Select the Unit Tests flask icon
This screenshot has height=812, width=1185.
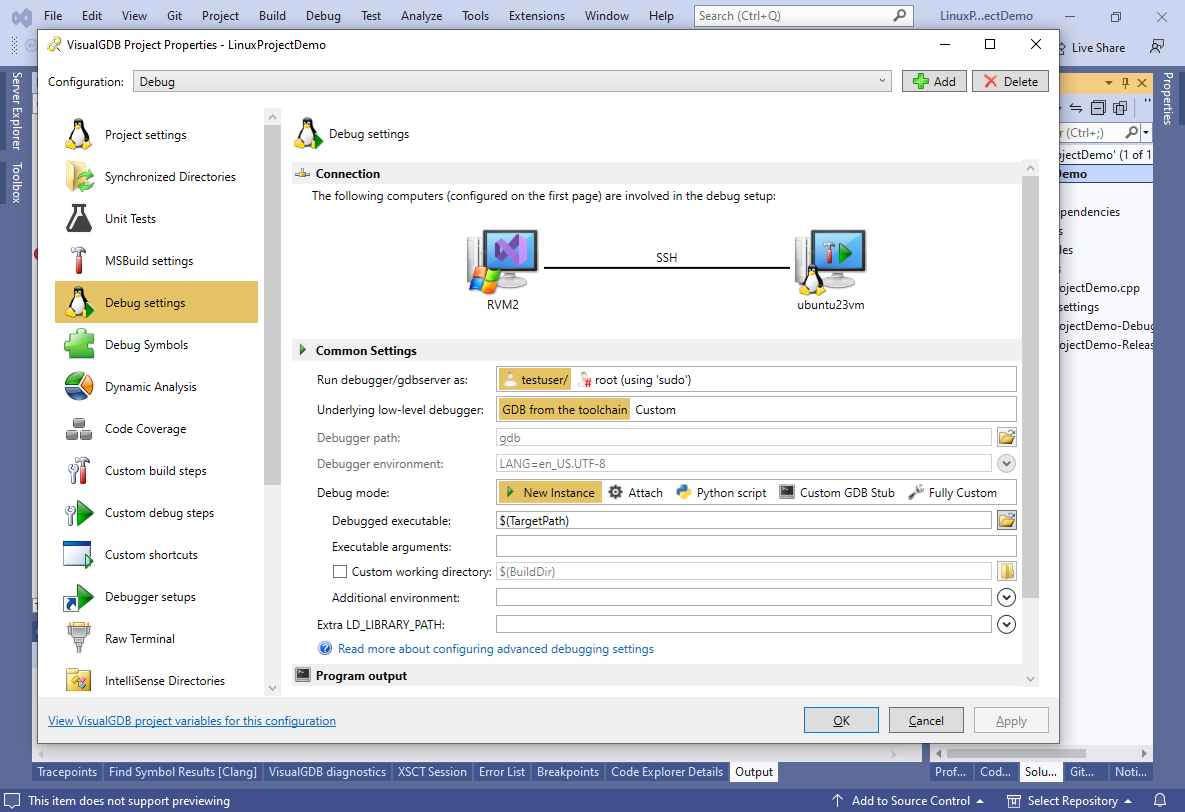pyautogui.click(x=79, y=218)
